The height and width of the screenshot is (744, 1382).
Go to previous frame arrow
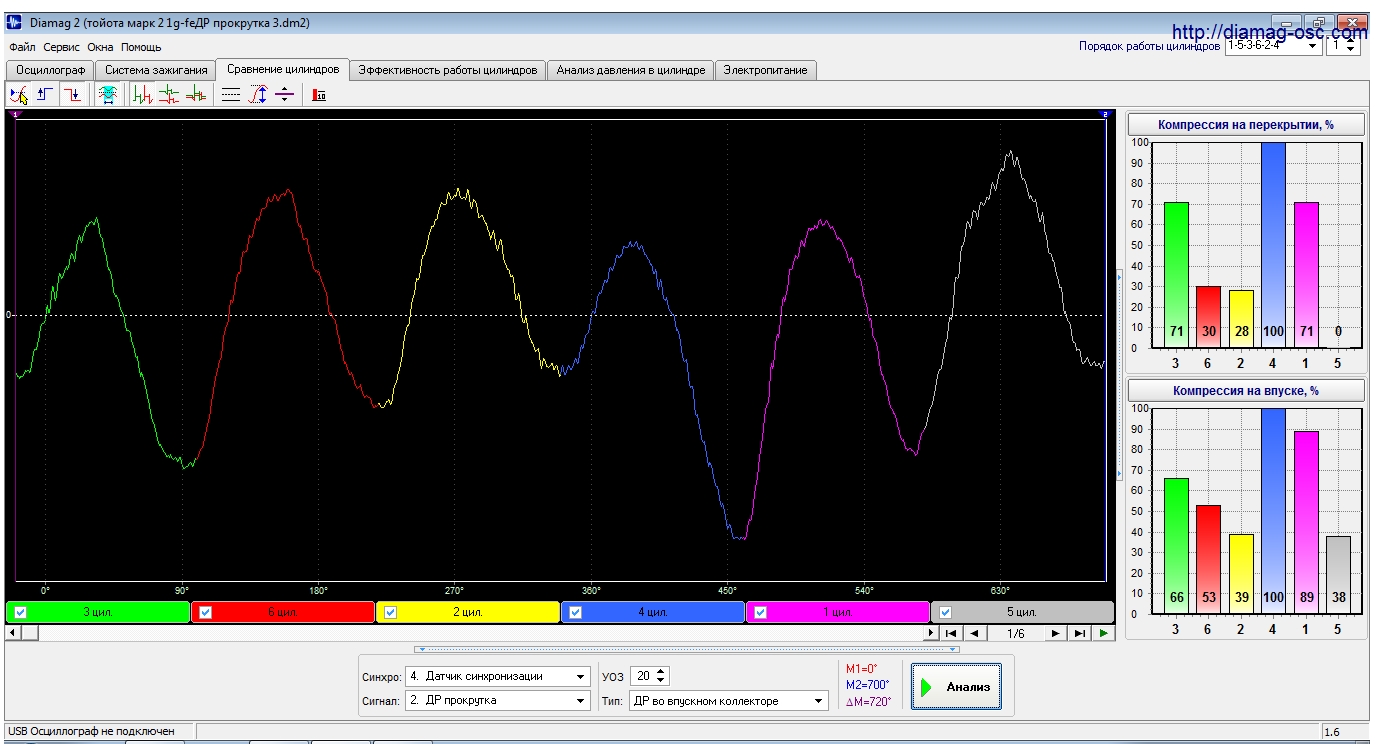coord(973,633)
